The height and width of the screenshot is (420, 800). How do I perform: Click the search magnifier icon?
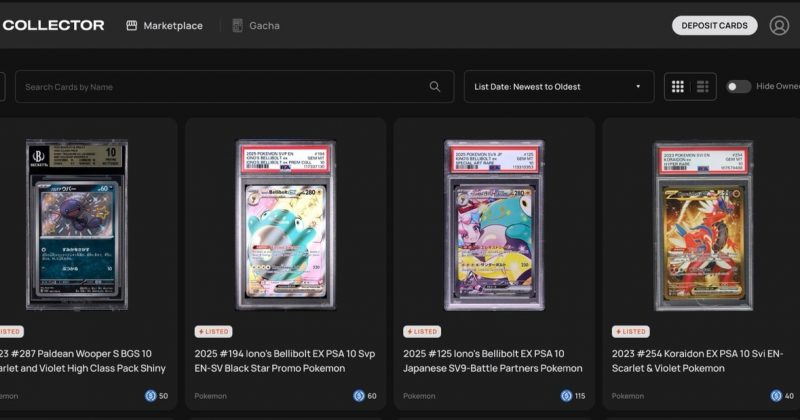tap(435, 87)
